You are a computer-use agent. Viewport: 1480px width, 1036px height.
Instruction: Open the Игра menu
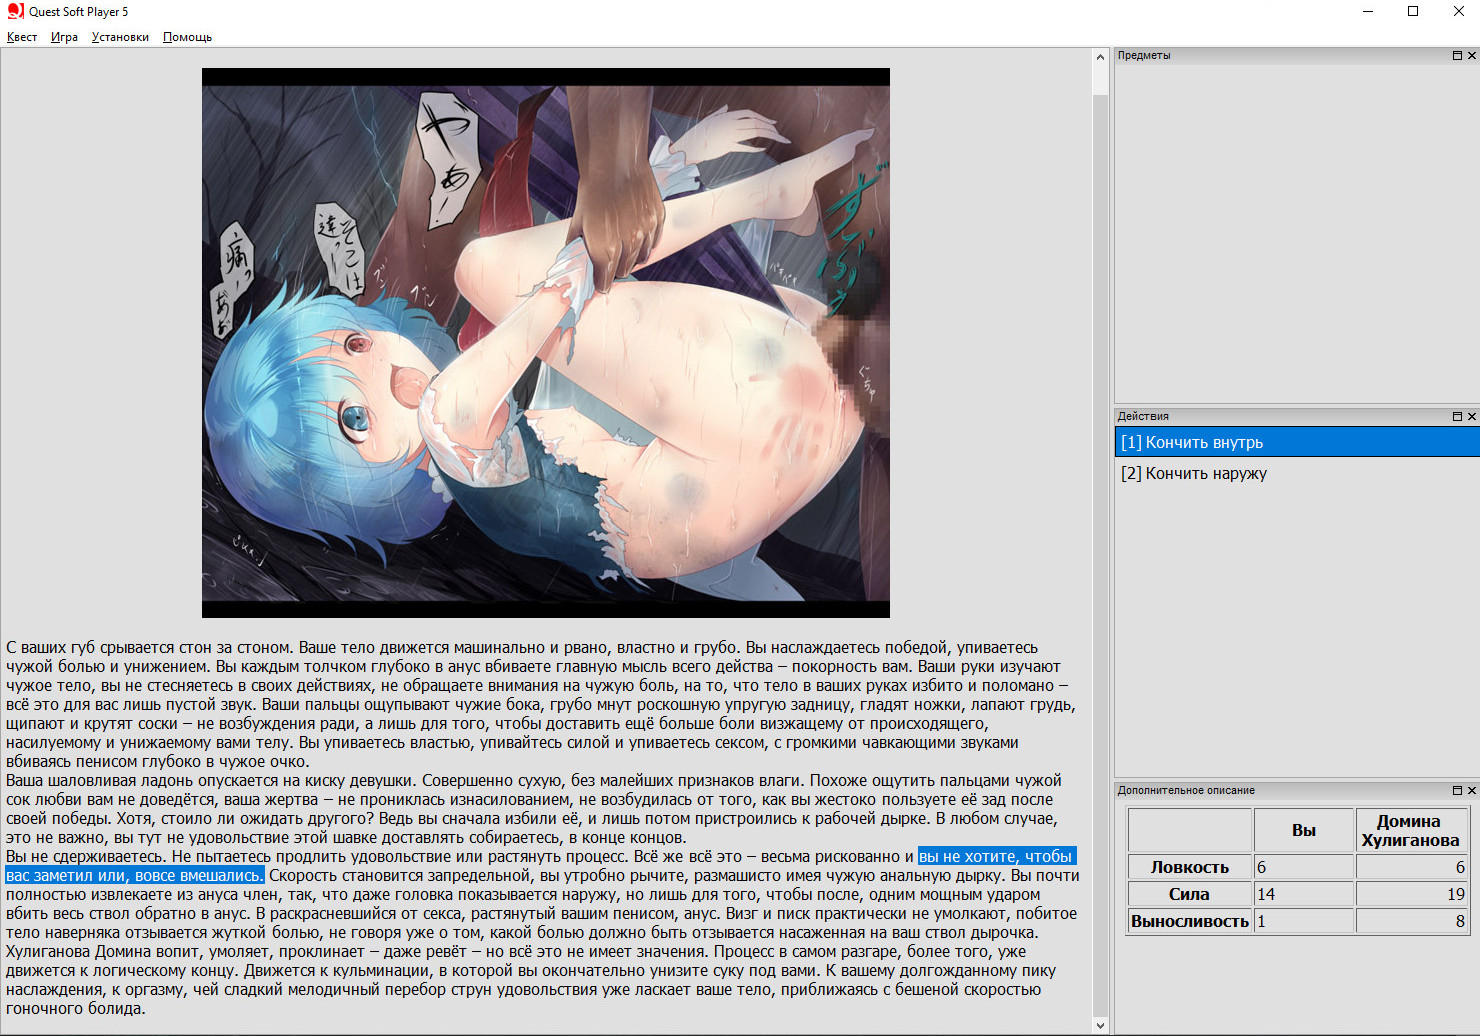pos(64,37)
